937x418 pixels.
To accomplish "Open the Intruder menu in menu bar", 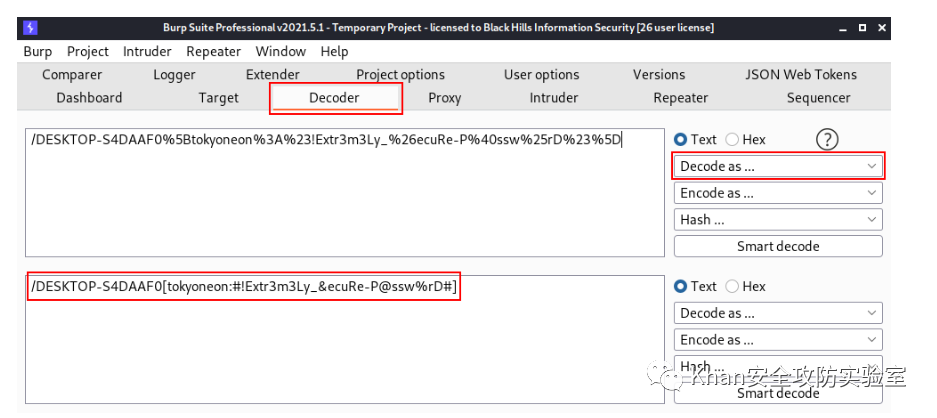I will click(x=147, y=51).
